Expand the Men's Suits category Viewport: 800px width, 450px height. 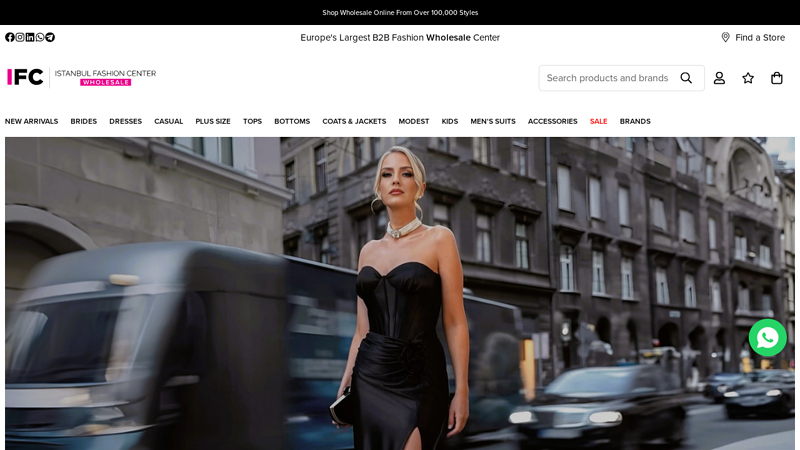(x=493, y=122)
